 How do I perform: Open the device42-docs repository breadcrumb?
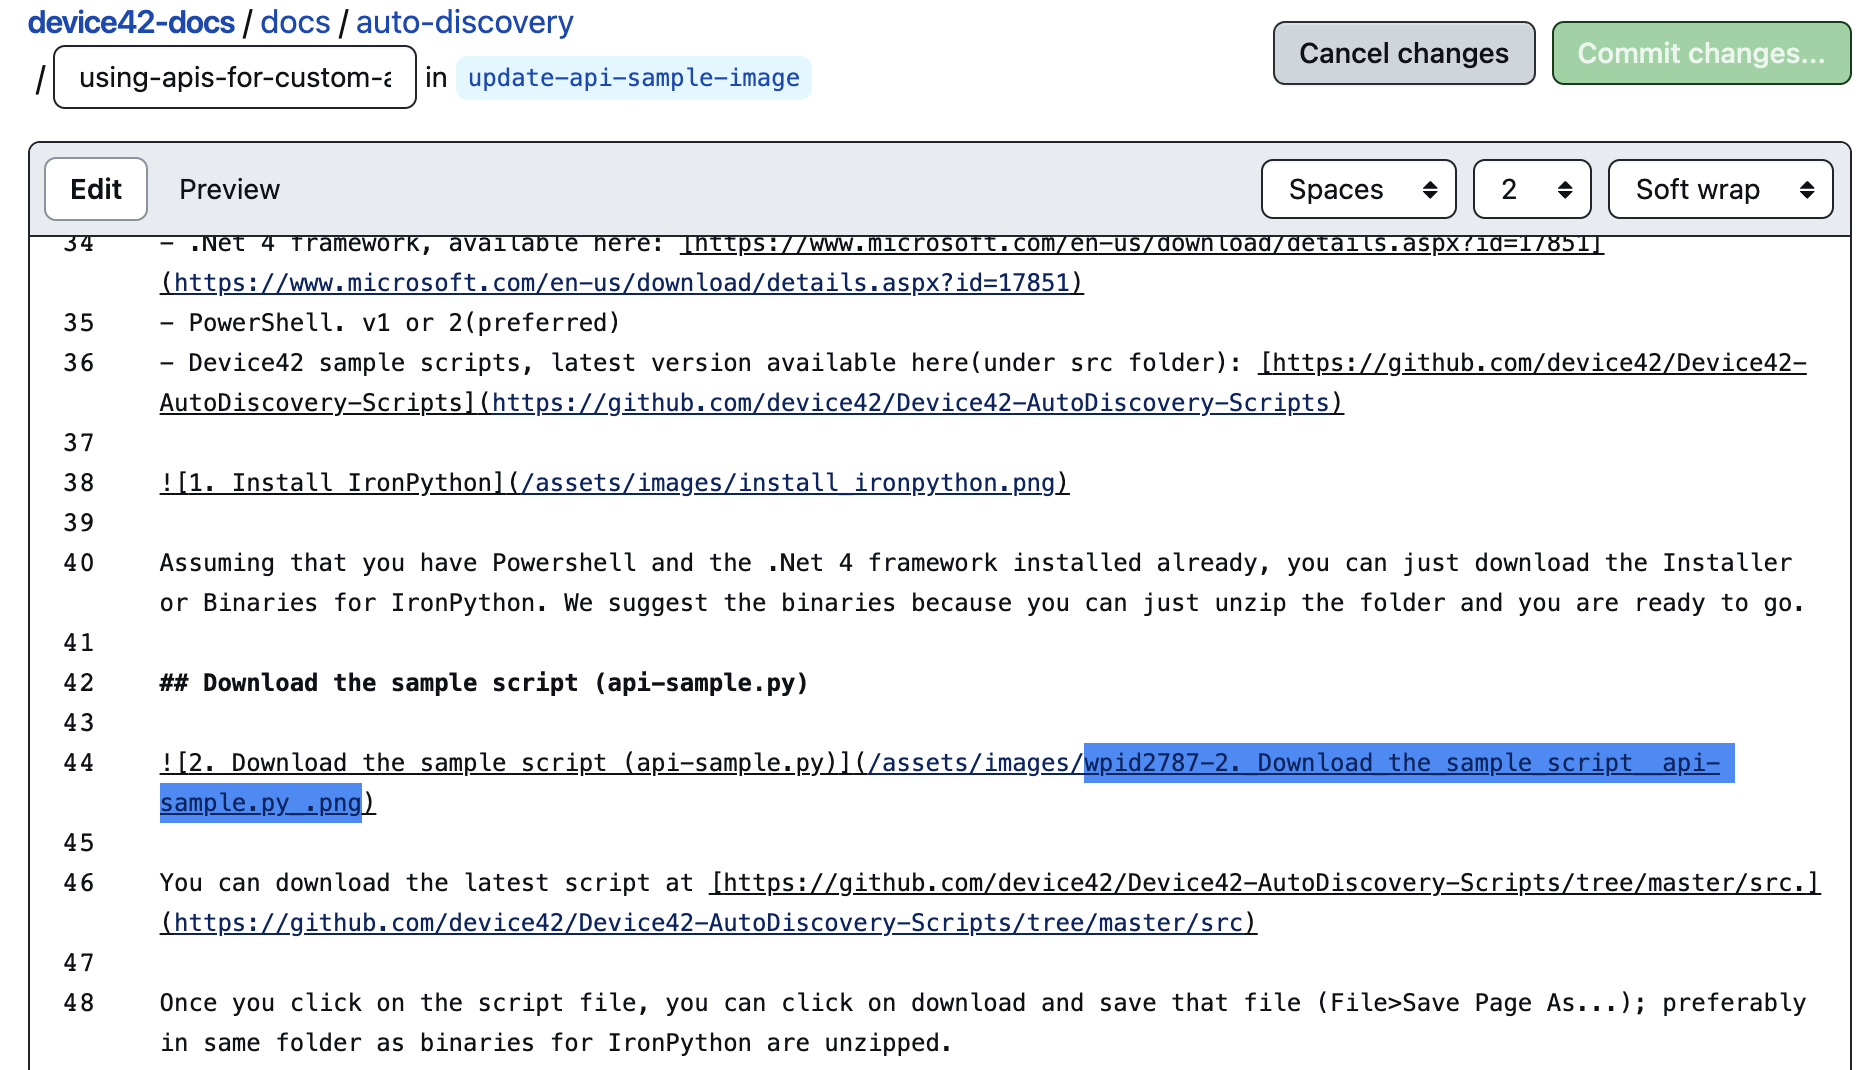tap(131, 22)
